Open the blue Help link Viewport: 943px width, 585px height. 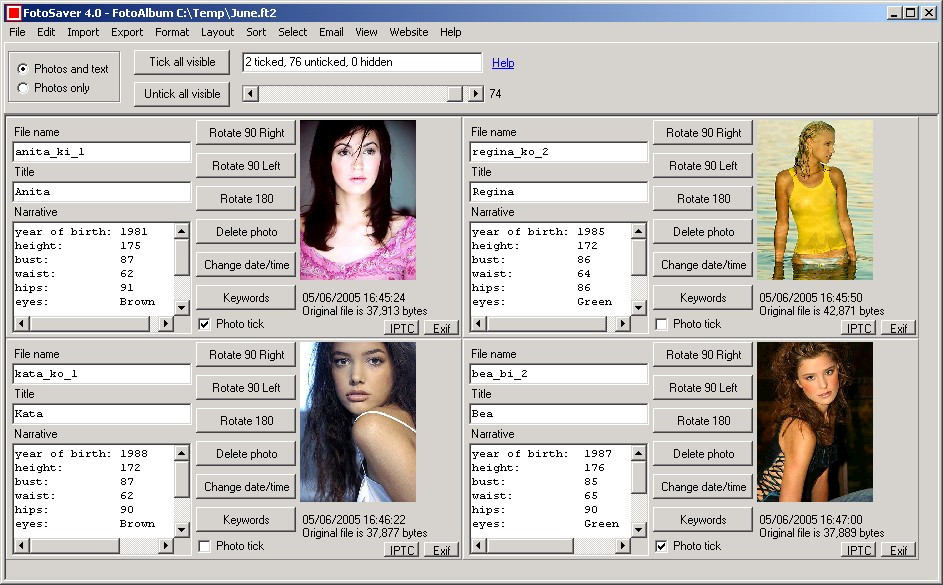(x=503, y=63)
